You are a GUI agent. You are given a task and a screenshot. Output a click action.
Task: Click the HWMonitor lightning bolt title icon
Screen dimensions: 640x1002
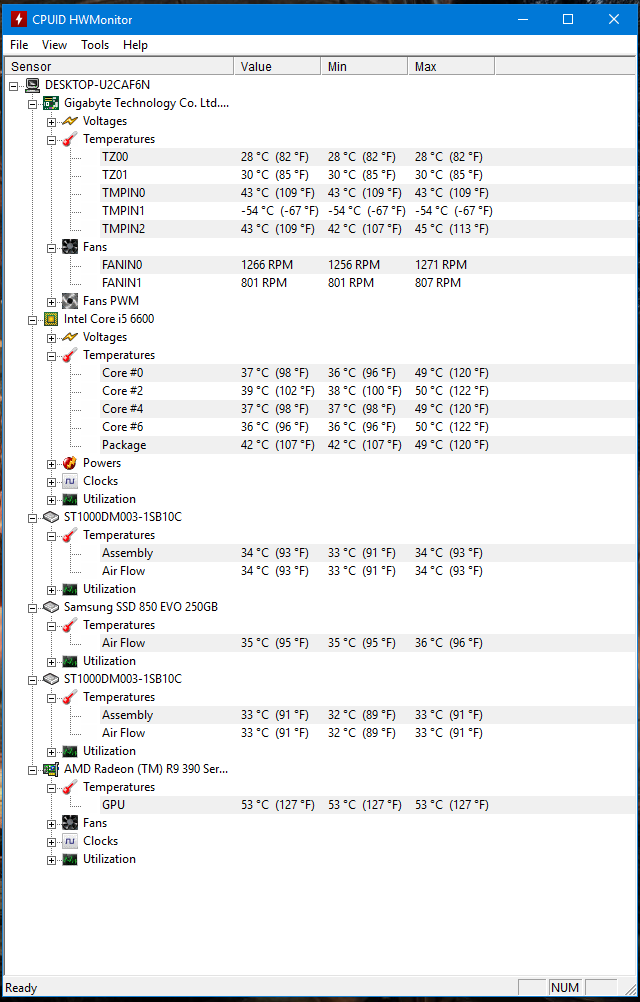[x=18, y=20]
